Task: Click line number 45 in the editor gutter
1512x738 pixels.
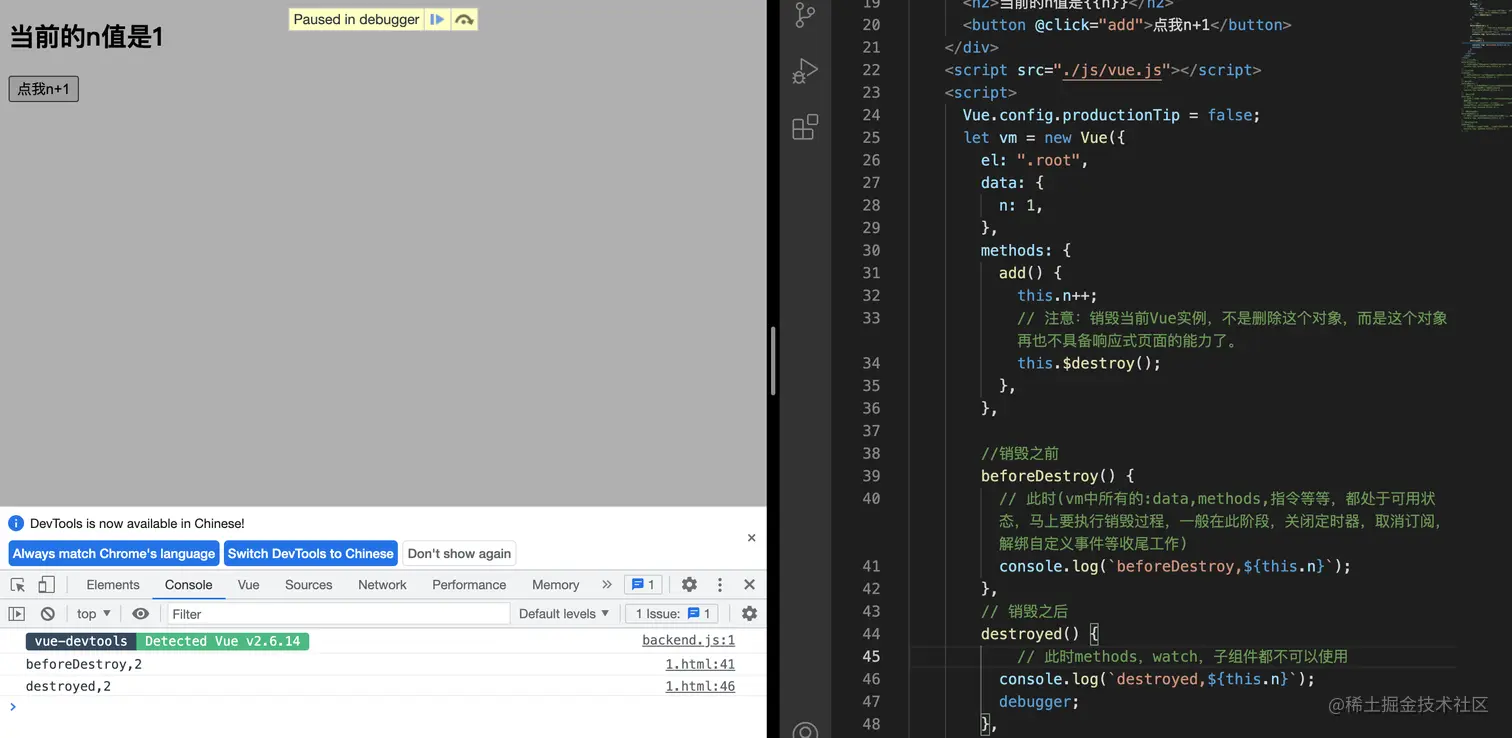Action: pyautogui.click(x=871, y=657)
